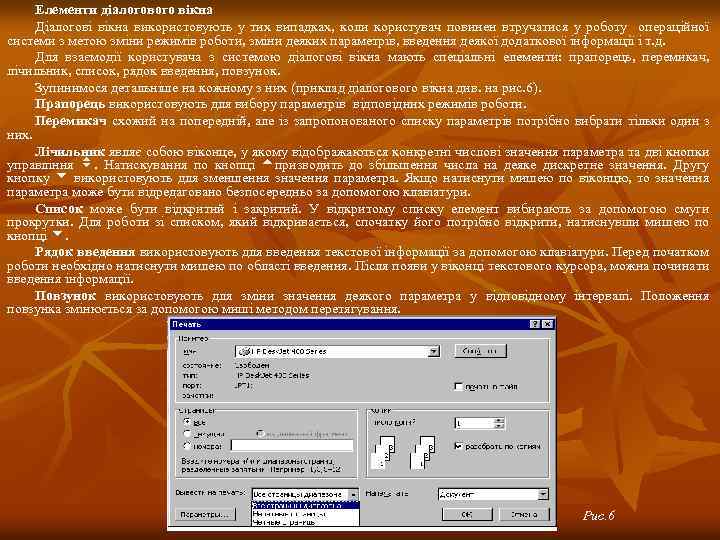Select the 'номера' page numbers radio button
The height and width of the screenshot is (540, 720).
187,445
